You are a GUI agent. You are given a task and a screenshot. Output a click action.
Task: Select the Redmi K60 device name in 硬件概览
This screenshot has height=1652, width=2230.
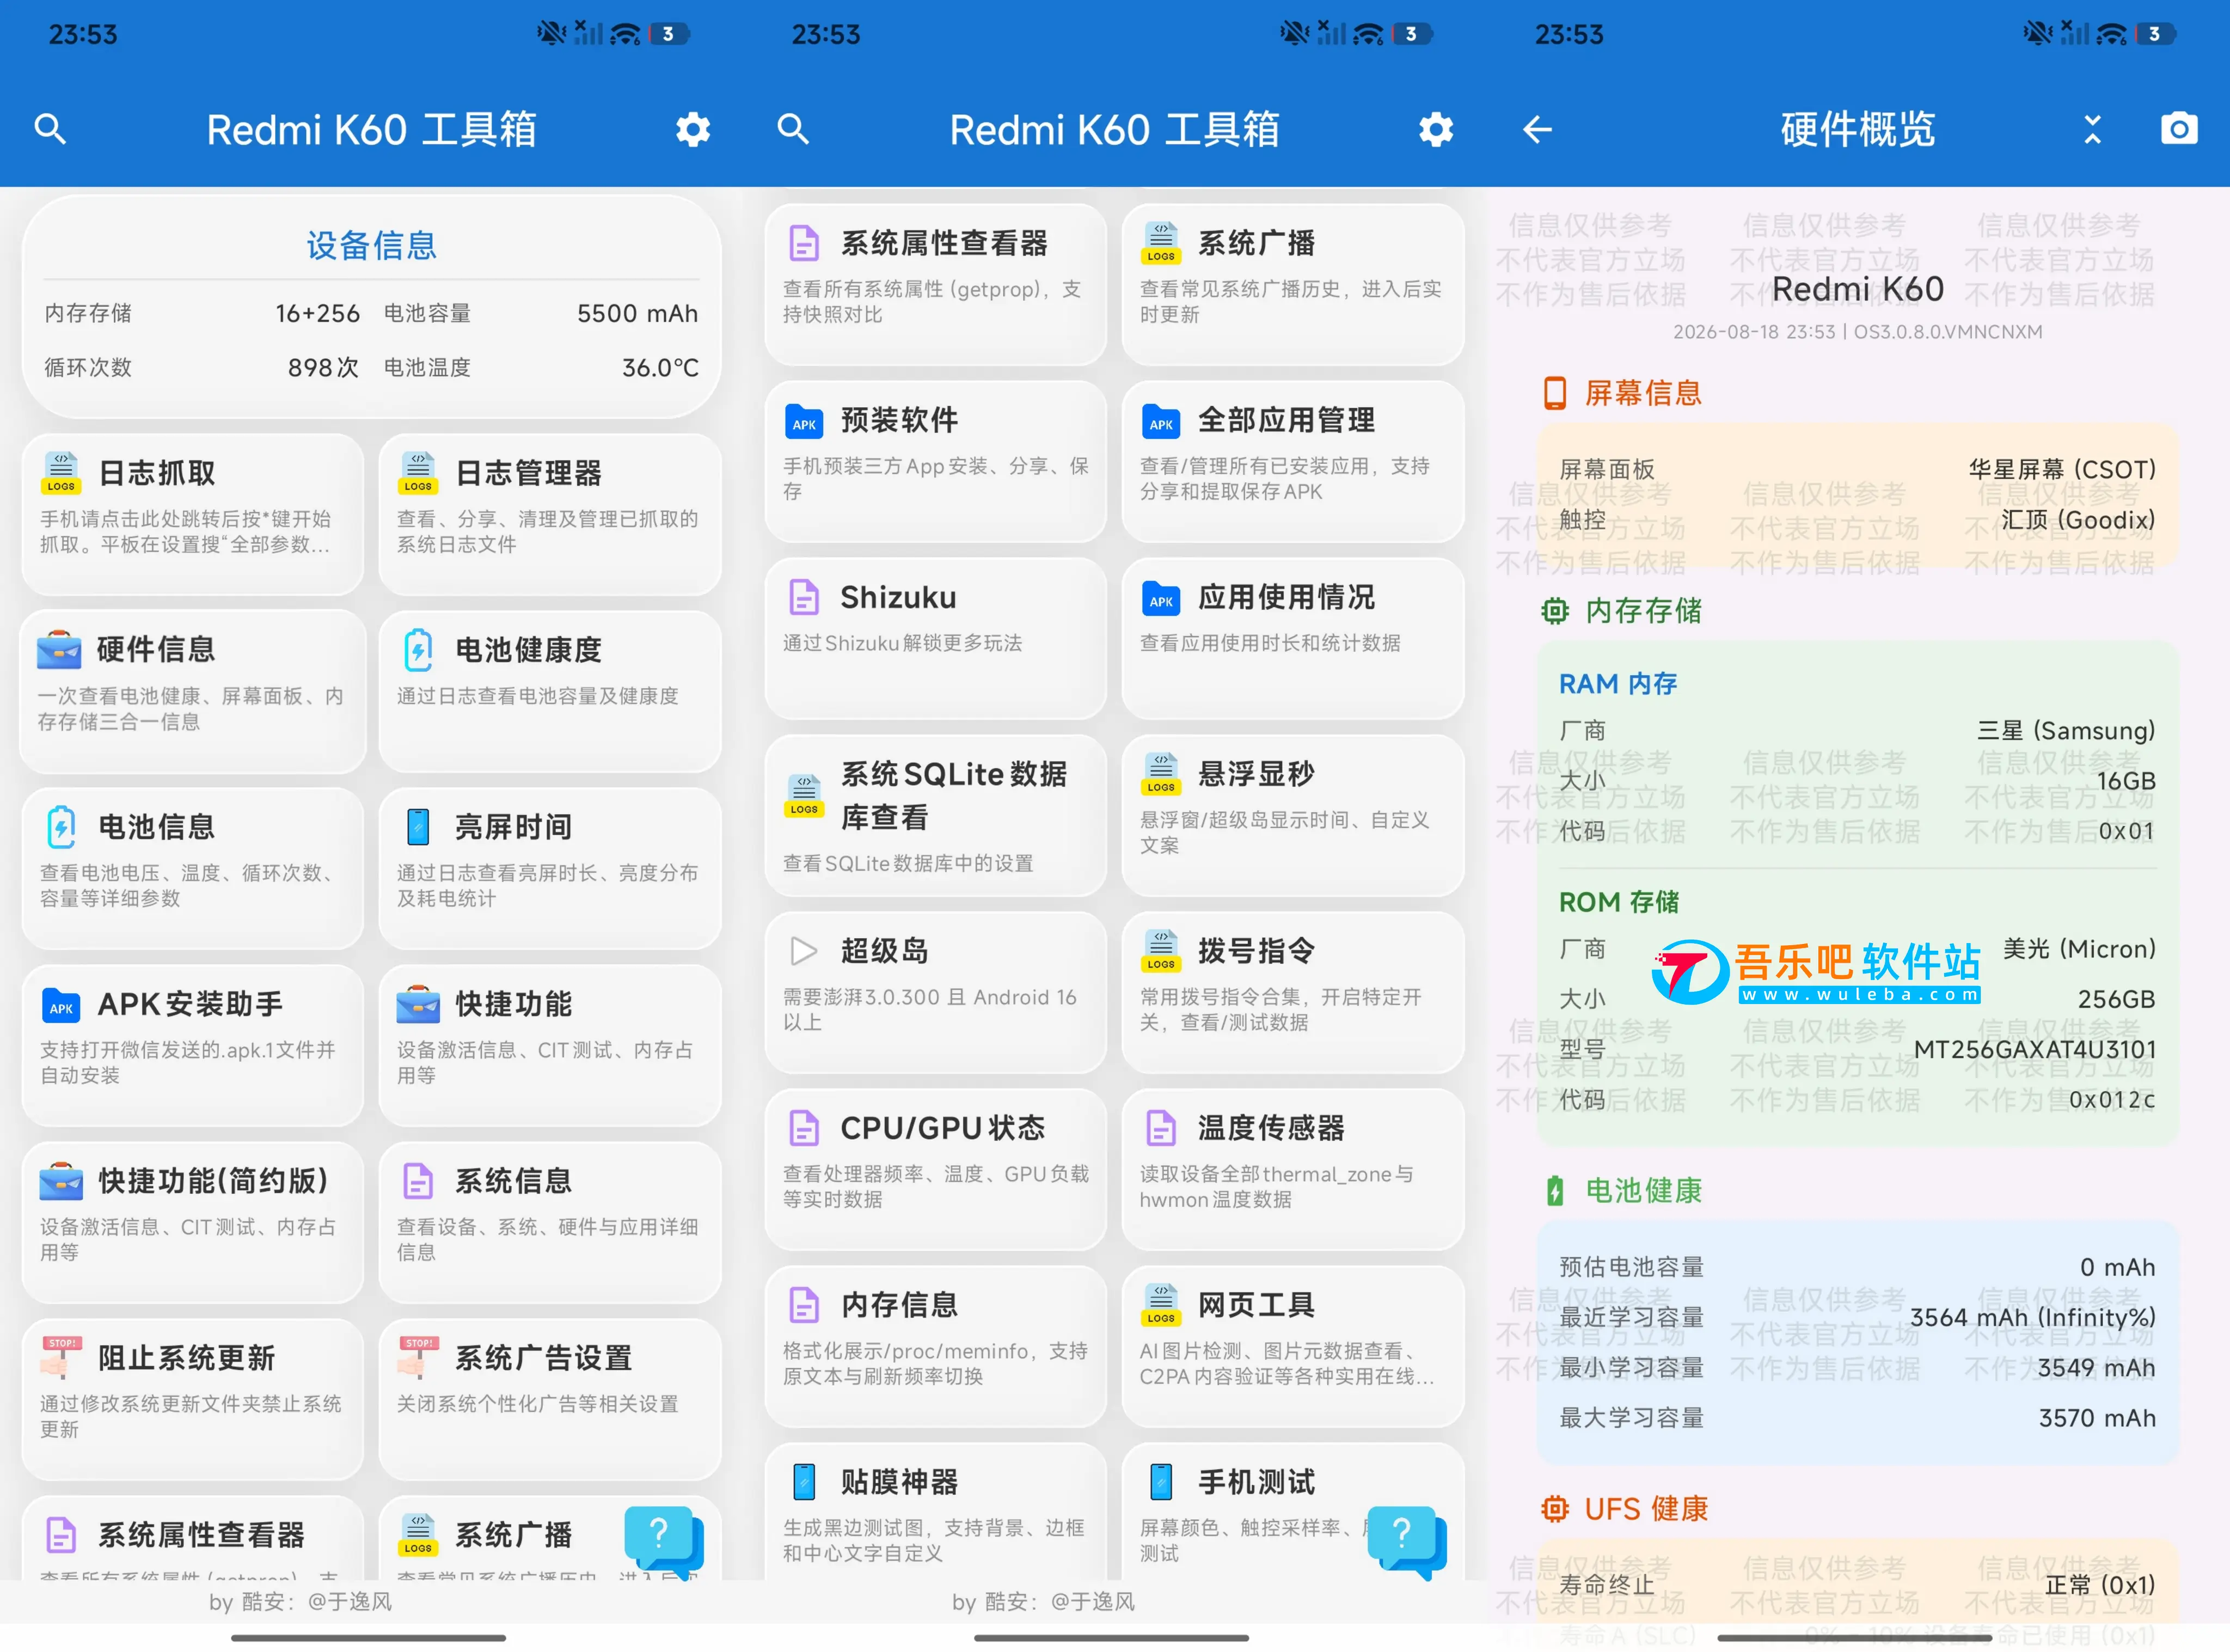pos(1858,289)
